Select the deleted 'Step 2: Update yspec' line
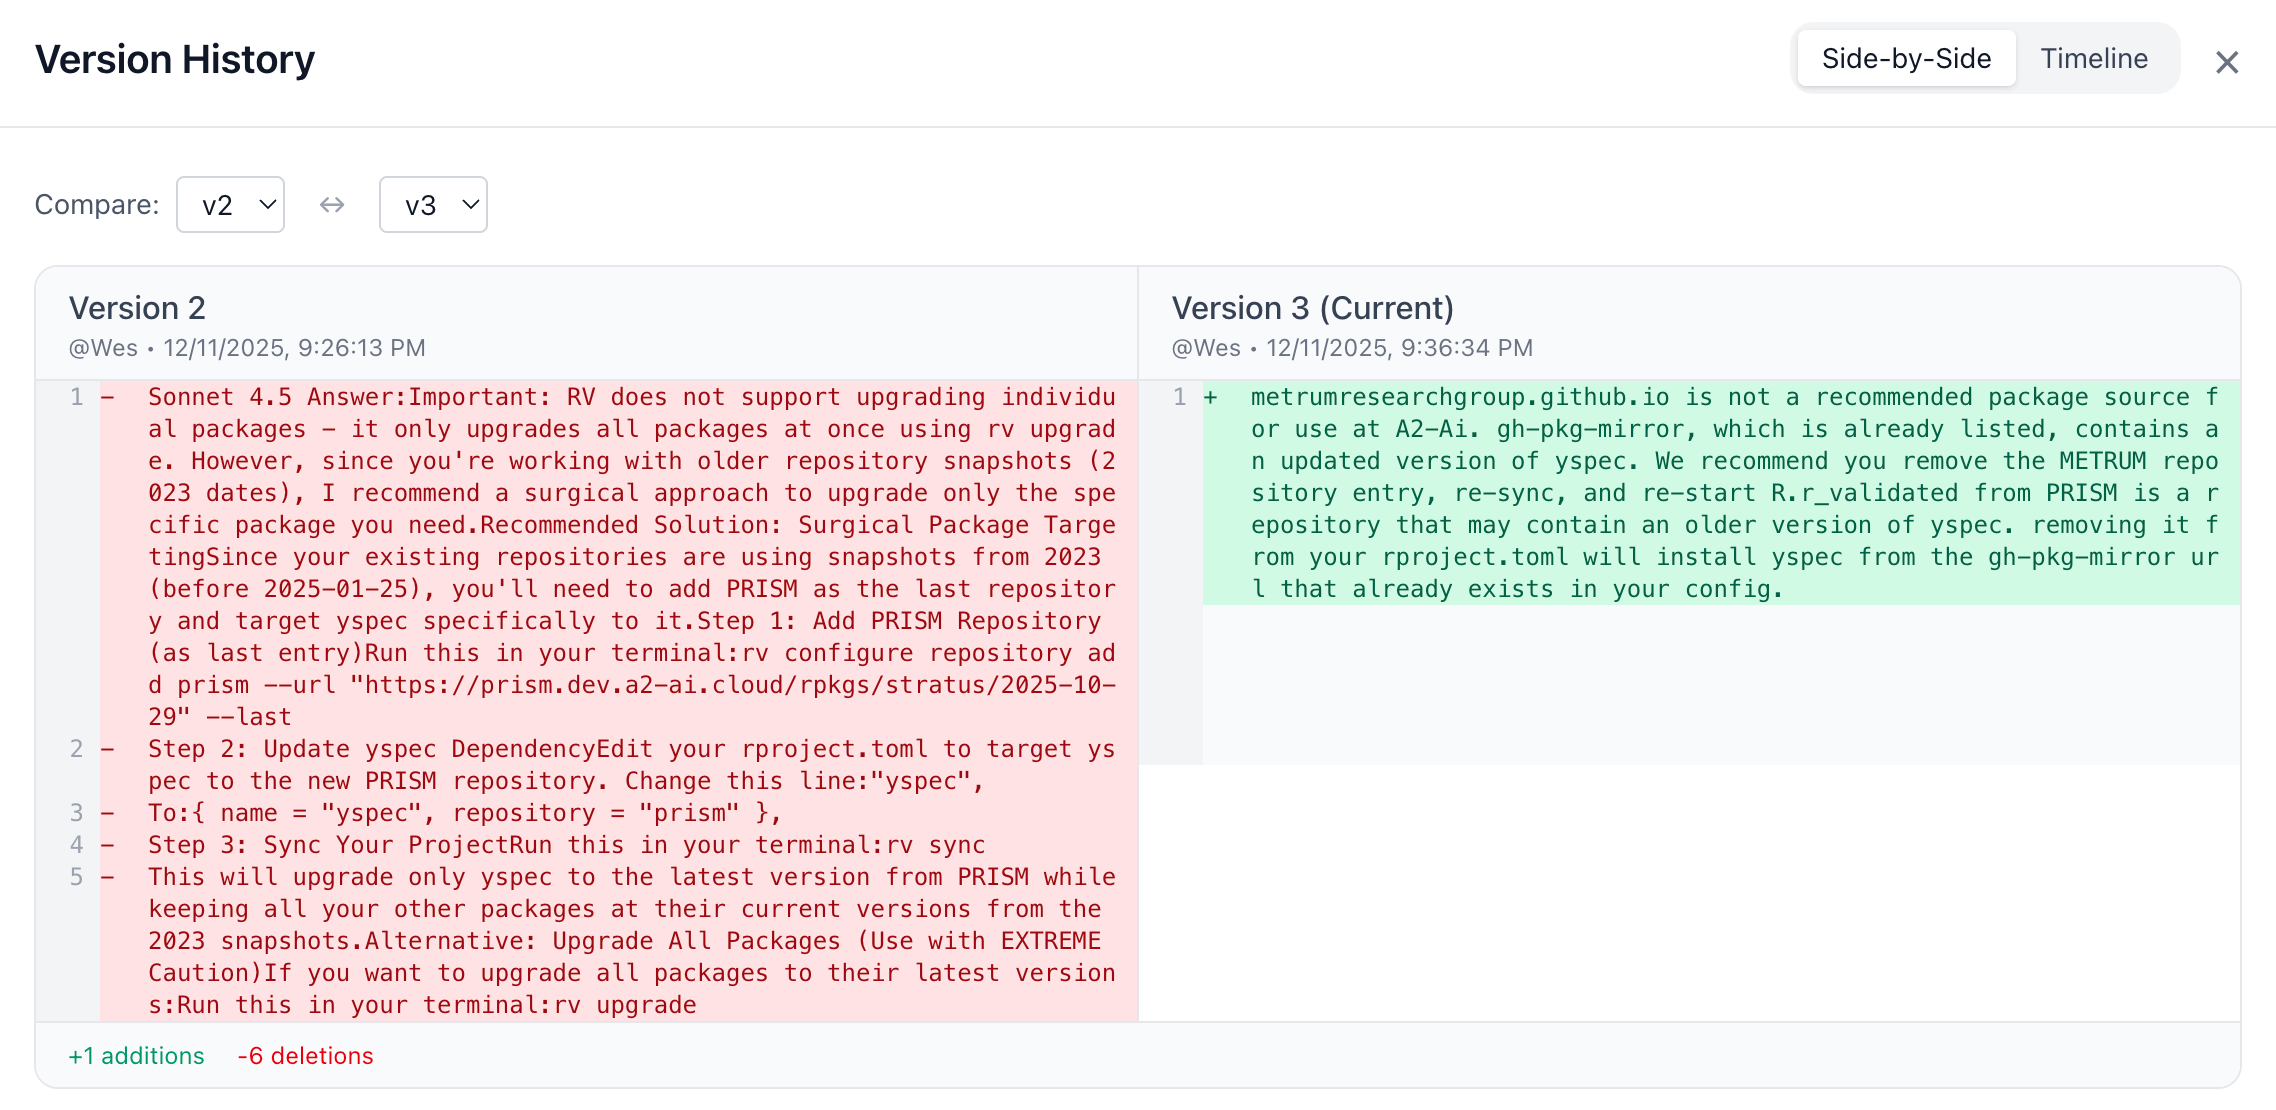 (632, 765)
